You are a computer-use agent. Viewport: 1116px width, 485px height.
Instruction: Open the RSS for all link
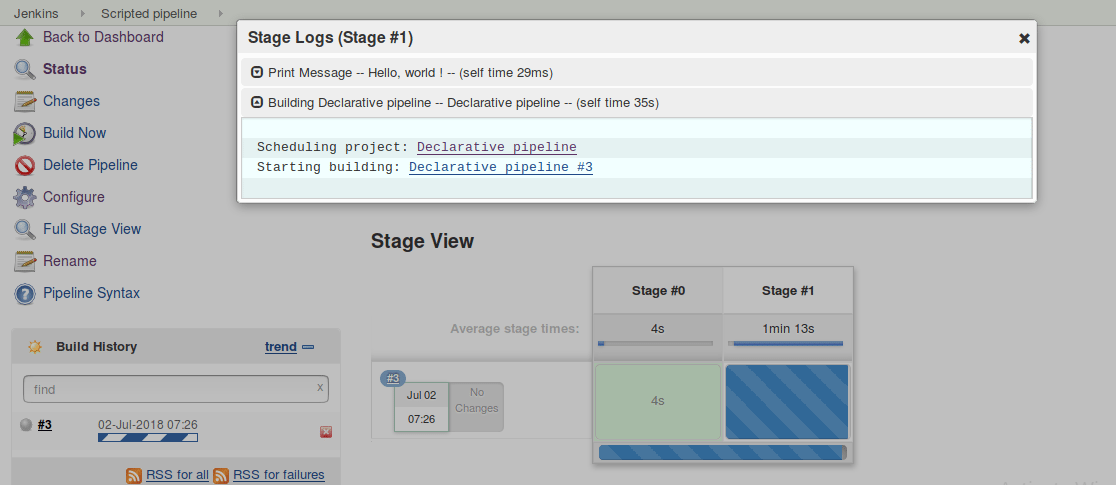pos(177,475)
